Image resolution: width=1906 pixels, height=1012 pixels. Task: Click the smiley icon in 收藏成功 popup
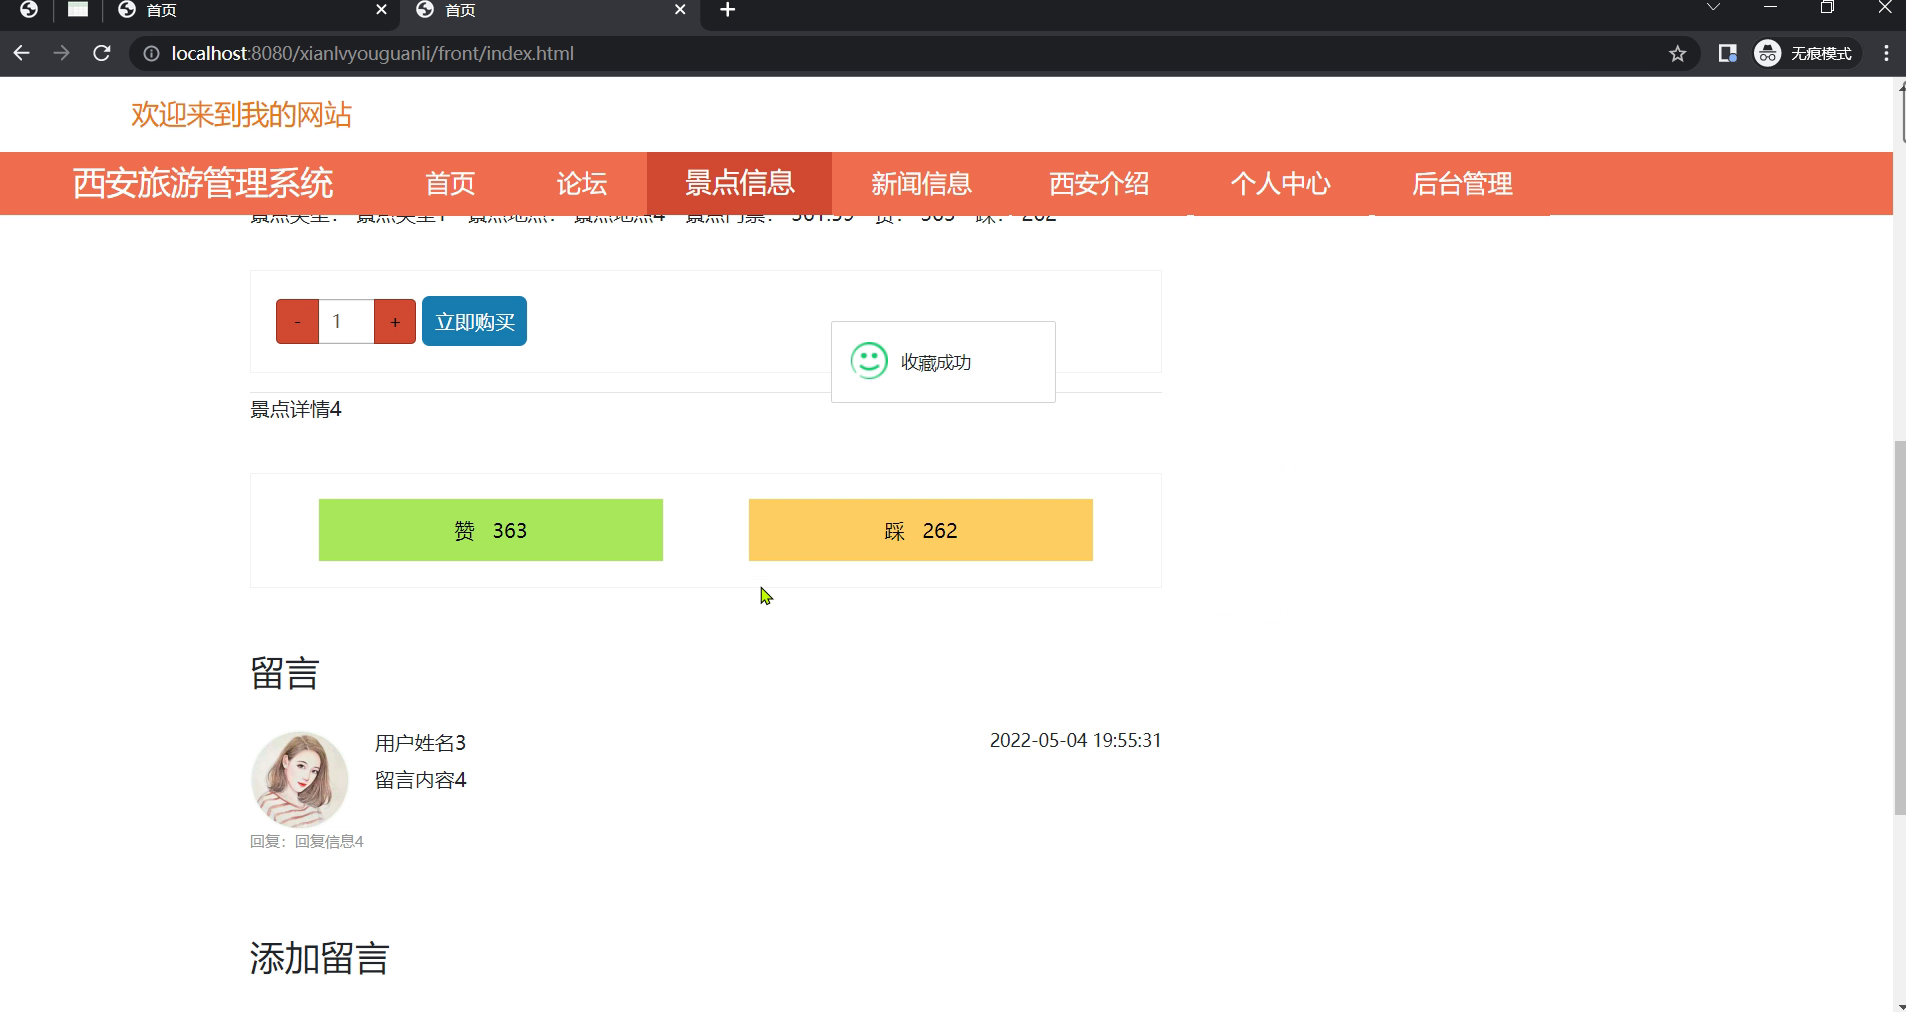click(x=869, y=361)
